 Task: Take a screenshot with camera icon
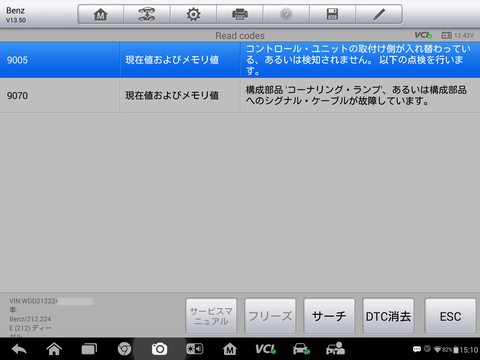click(159, 349)
